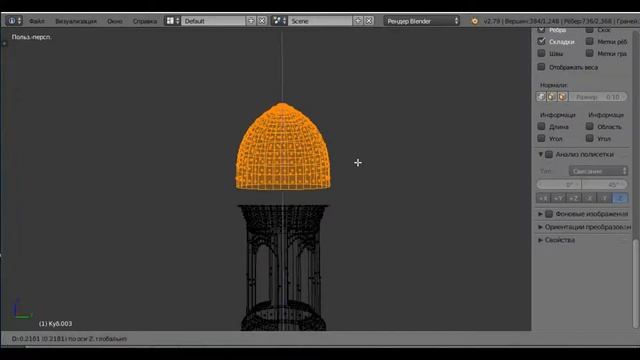
Task: Show vertex normals icon under Нормали
Action: [x=542, y=97]
